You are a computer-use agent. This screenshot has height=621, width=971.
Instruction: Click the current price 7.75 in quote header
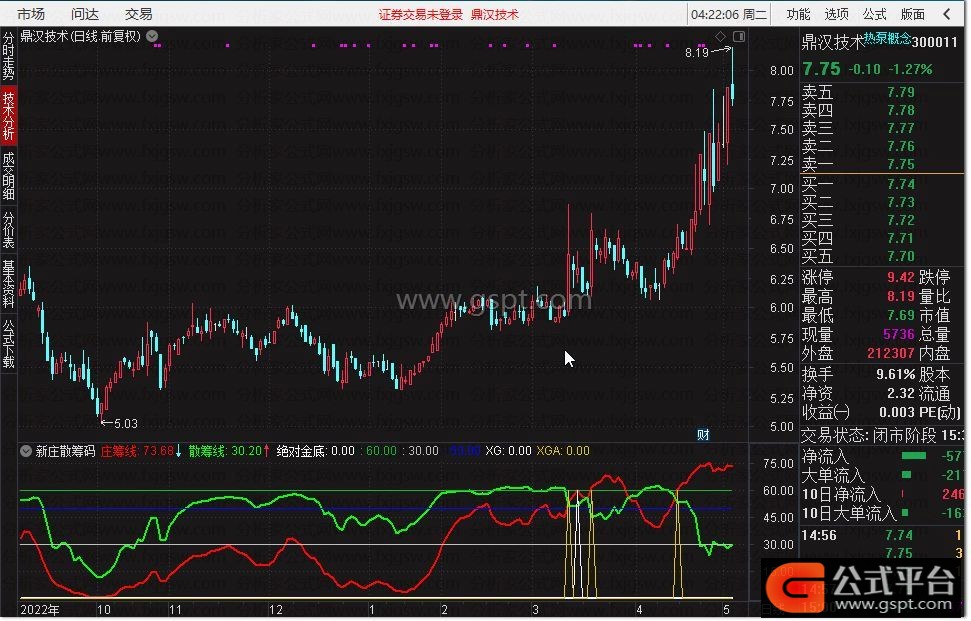[x=822, y=69]
